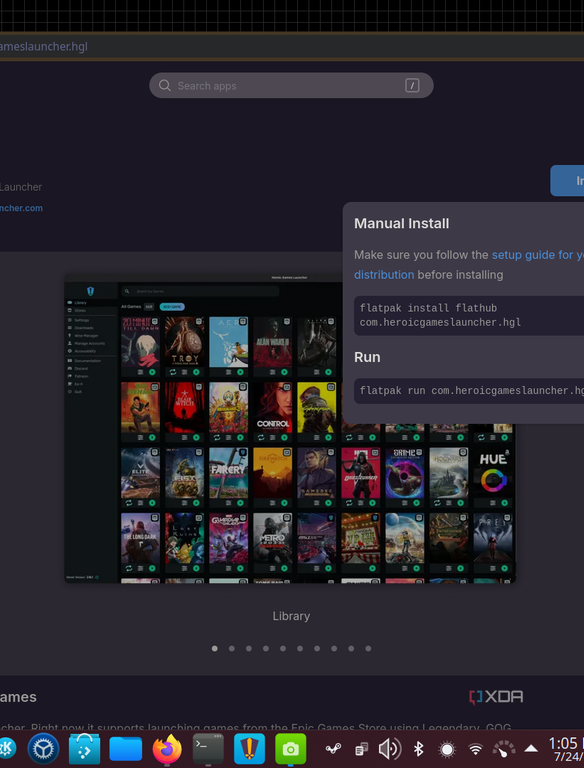Open the heroicgameslauncher.com website link
Image resolution: width=584 pixels, height=768 pixels.
[x=21, y=208]
